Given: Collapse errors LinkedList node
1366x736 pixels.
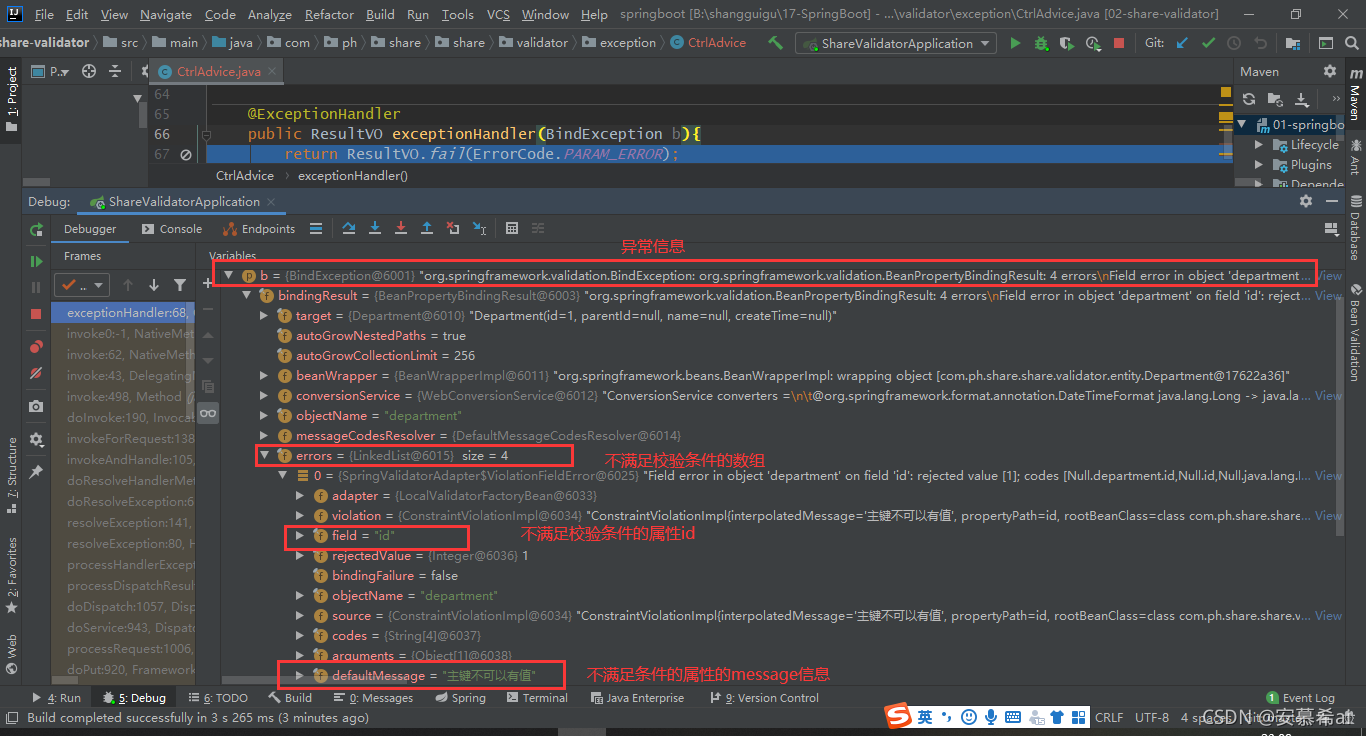Looking at the screenshot, I should 264,455.
